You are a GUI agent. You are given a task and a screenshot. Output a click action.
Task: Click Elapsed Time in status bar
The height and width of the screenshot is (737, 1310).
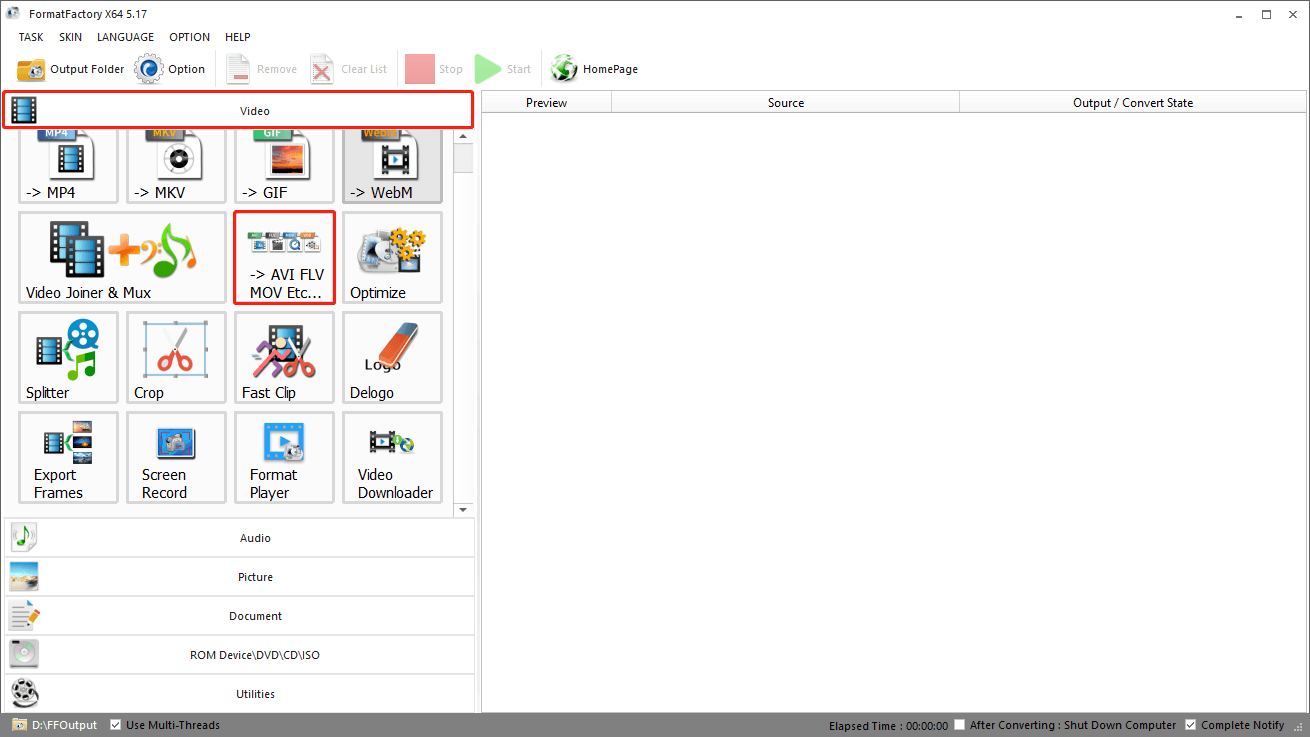tap(888, 725)
